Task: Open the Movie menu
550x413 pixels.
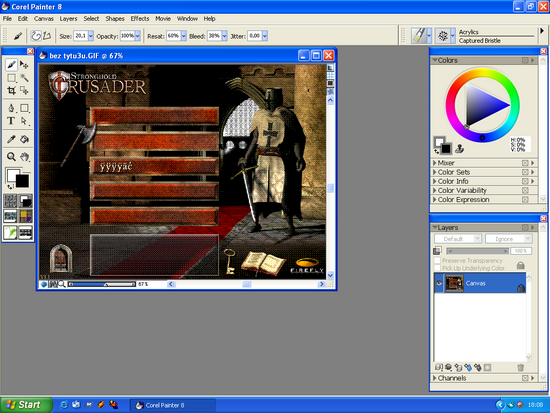Action: point(163,19)
